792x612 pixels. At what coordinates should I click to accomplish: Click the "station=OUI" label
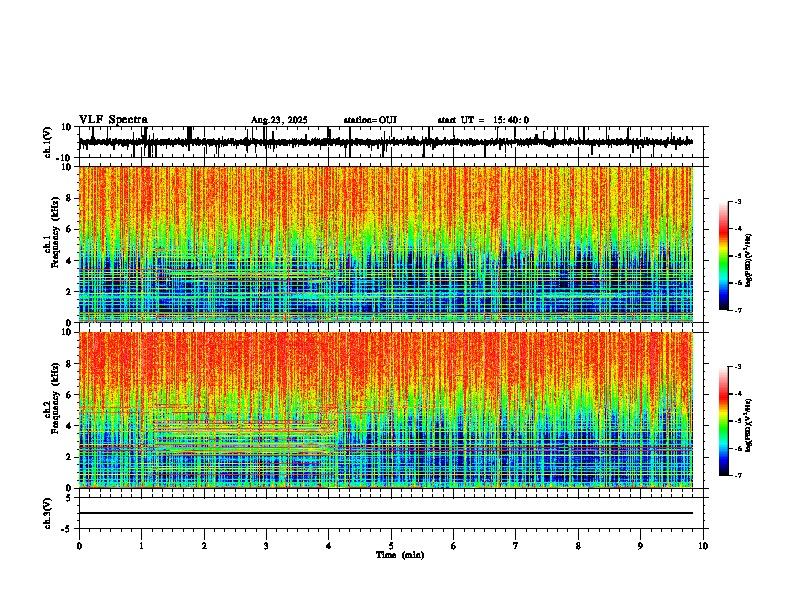pos(370,120)
